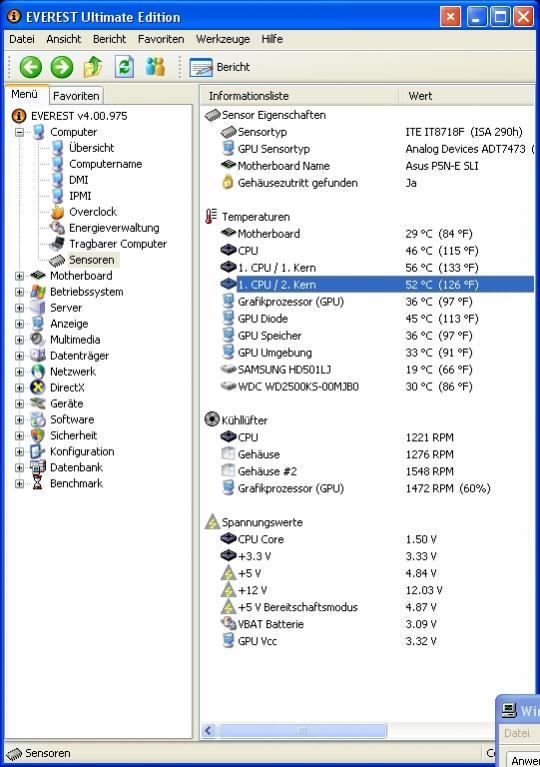Expand the Motherboard tree node

pos(19,276)
